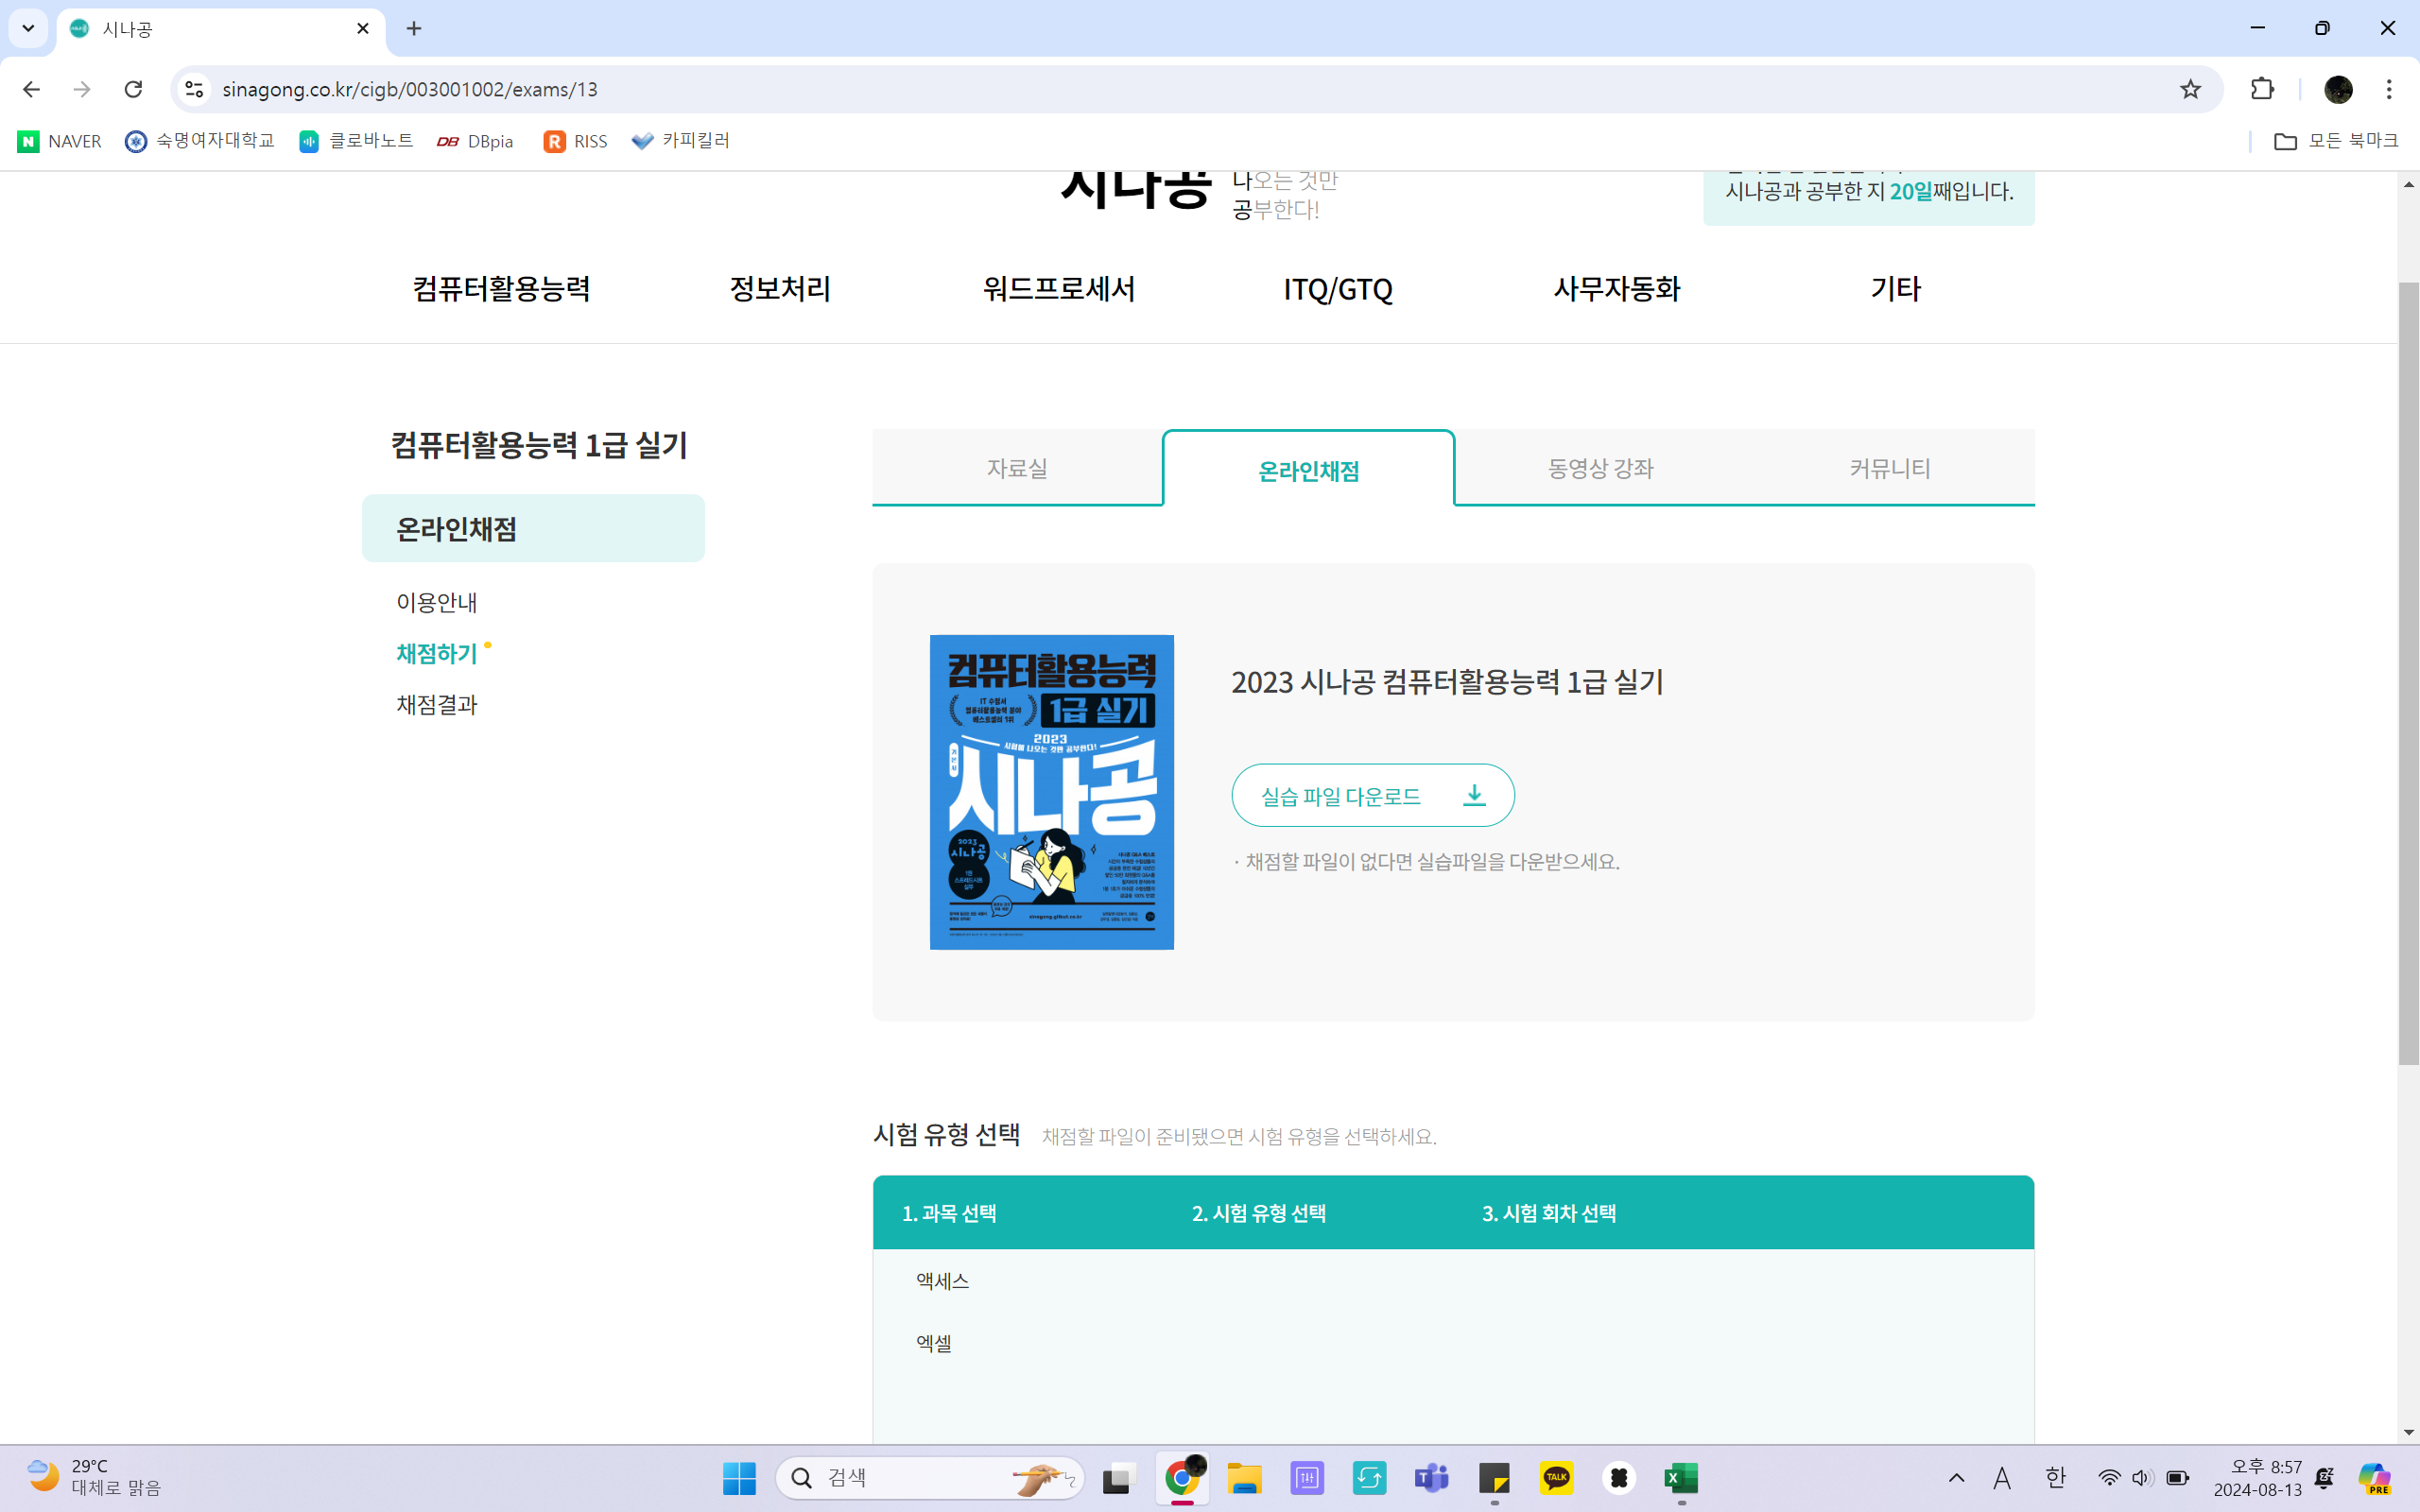Reload the page with the refresh icon
2420x1512 pixels.
(x=133, y=89)
